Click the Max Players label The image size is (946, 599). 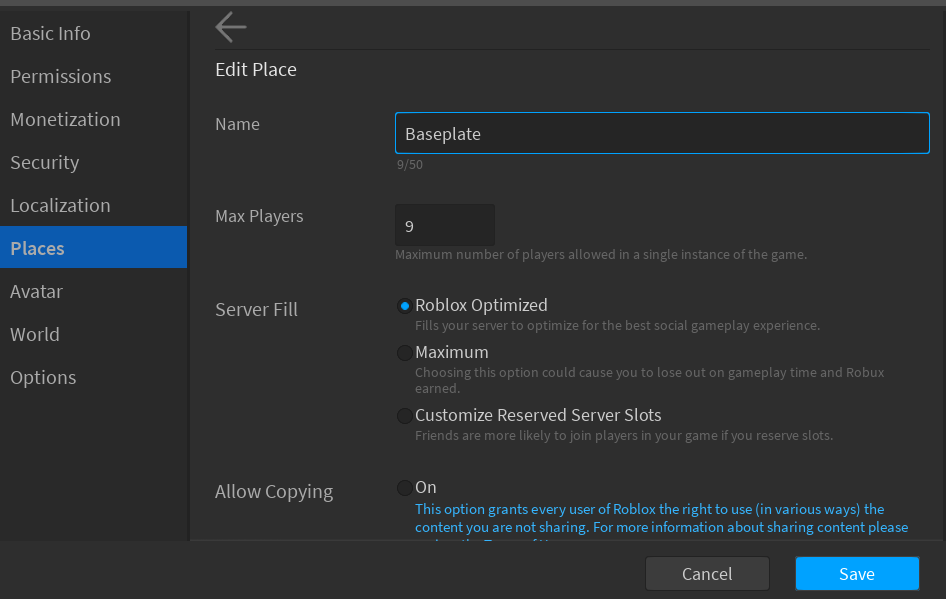pyautogui.click(x=259, y=216)
